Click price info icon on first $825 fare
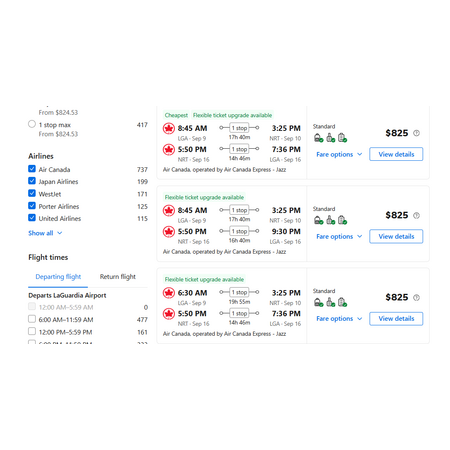 tap(416, 133)
